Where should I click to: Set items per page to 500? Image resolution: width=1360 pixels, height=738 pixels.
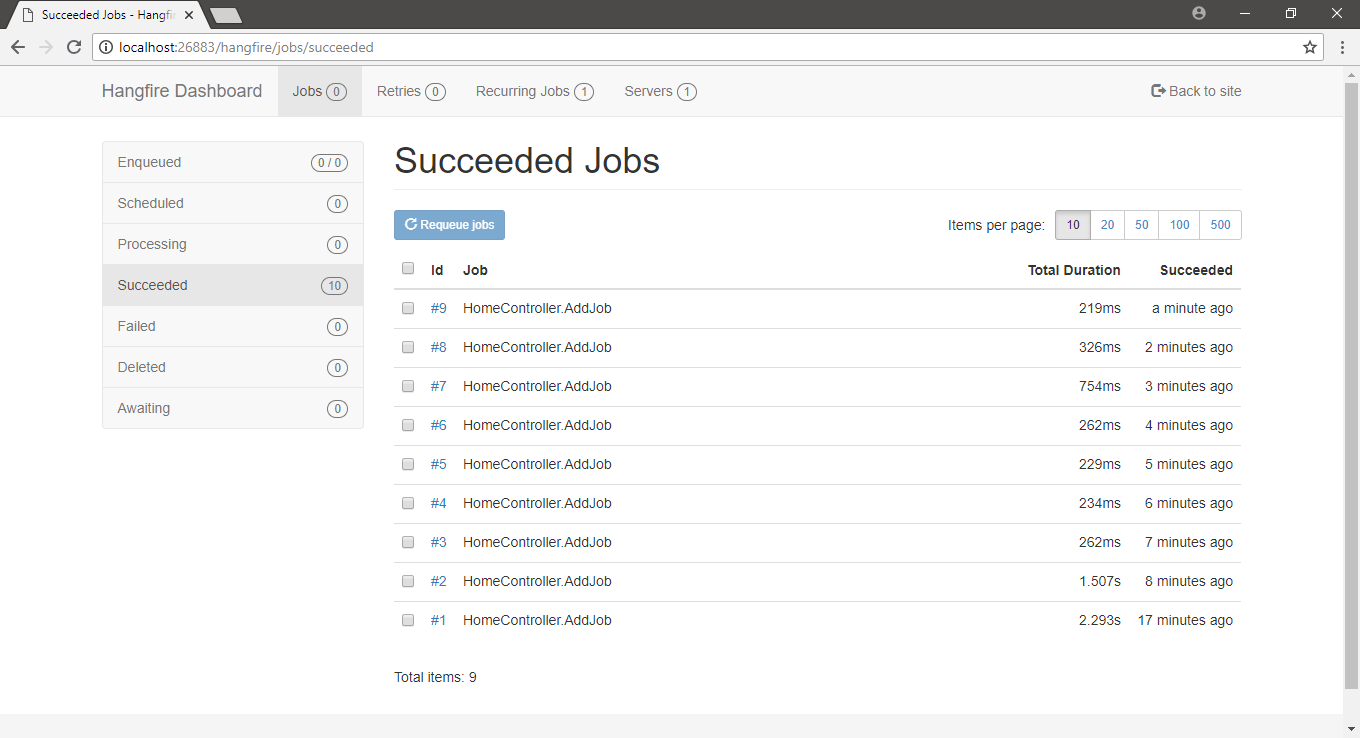(x=1220, y=225)
